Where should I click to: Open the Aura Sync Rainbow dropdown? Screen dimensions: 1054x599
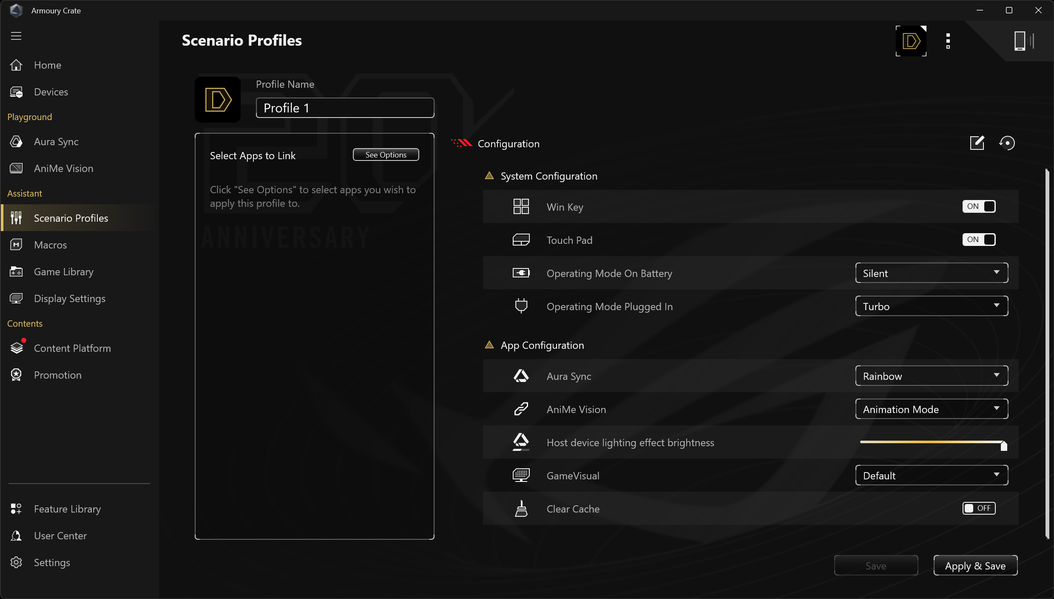tap(931, 376)
